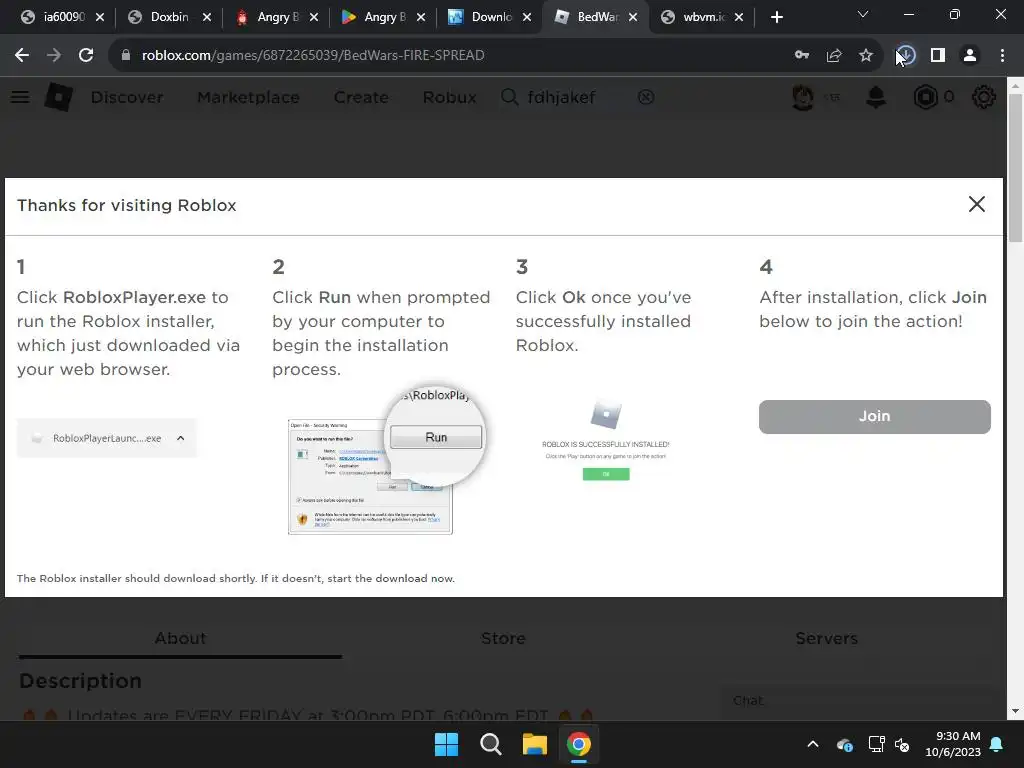Click the Join button

874,417
